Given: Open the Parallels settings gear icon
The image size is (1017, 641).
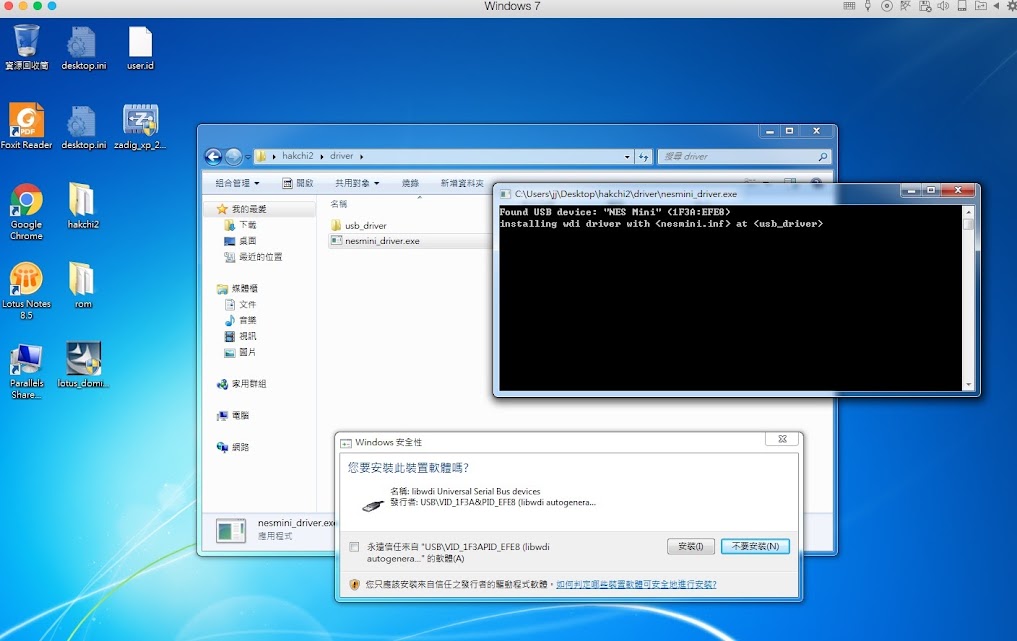Looking at the screenshot, I should [1012, 6].
